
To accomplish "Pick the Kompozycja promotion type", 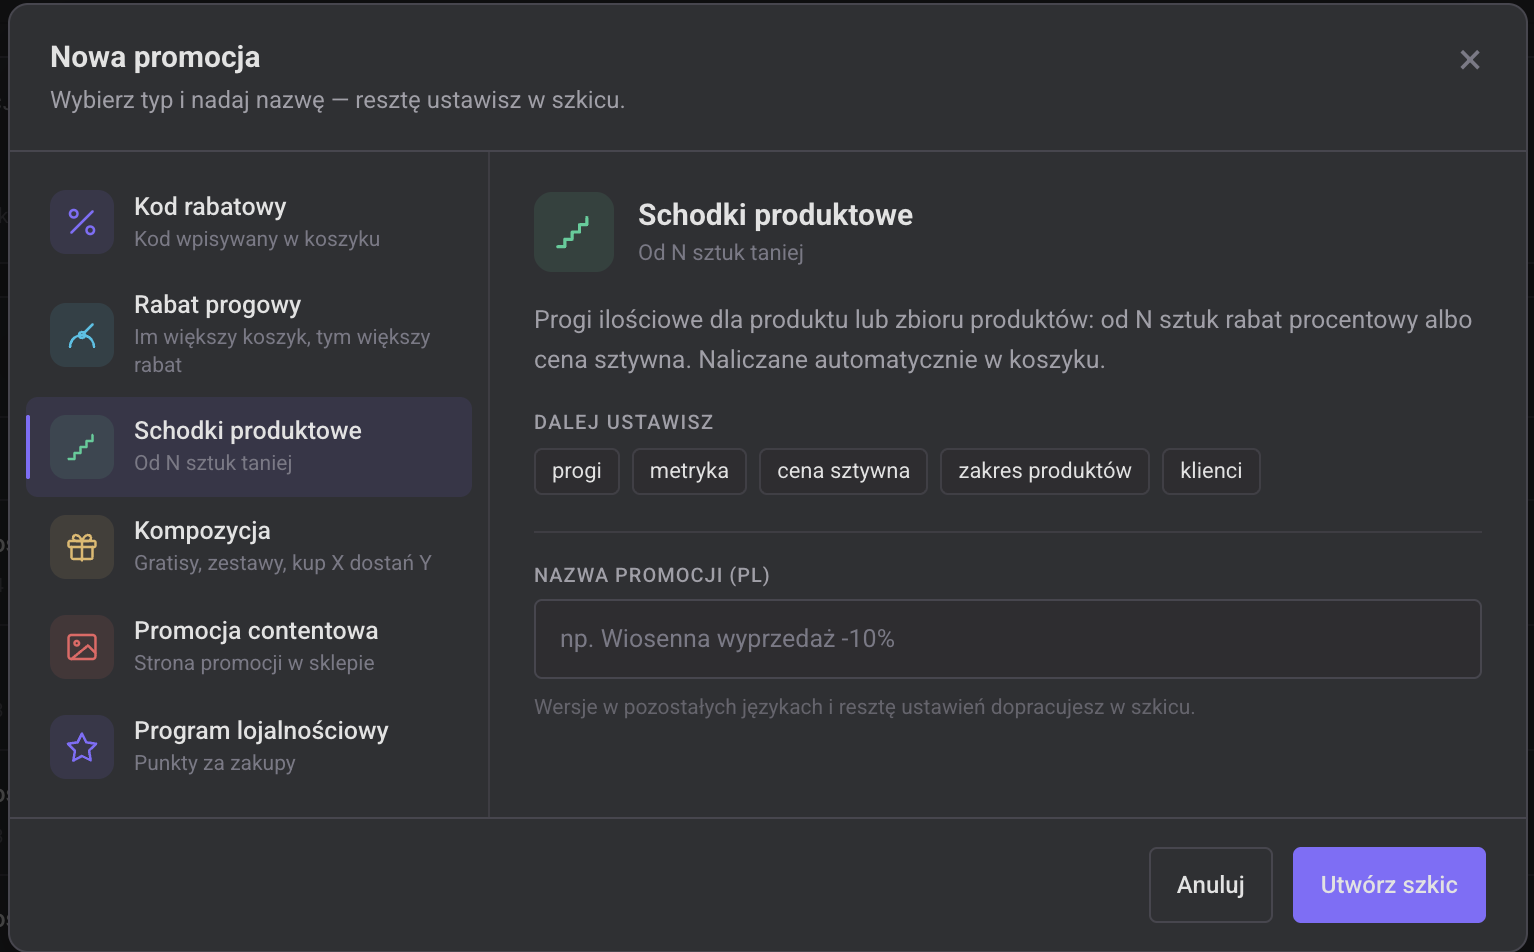I will click(x=249, y=547).
